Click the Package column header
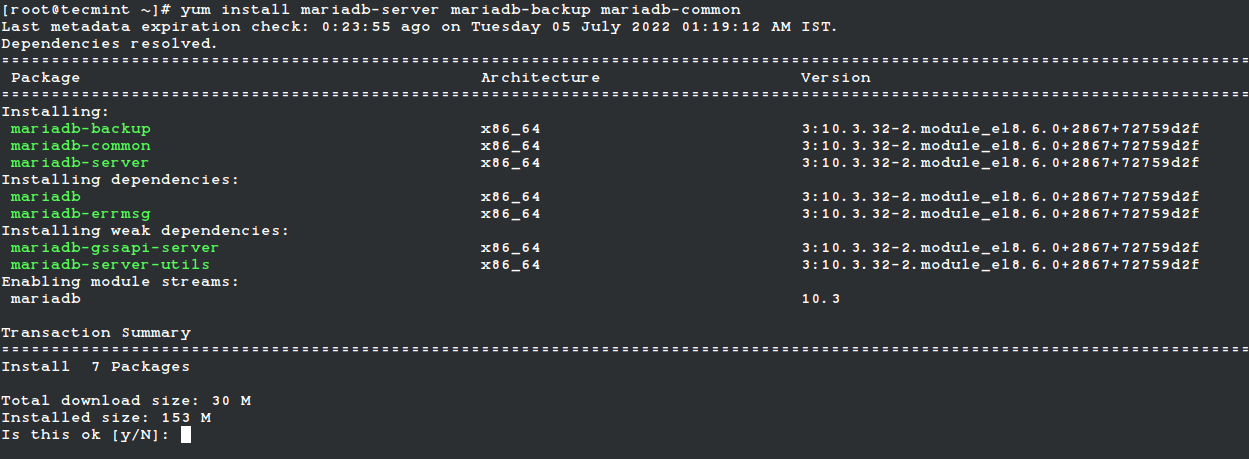Screen dimensions: 1249x459 pos(46,77)
